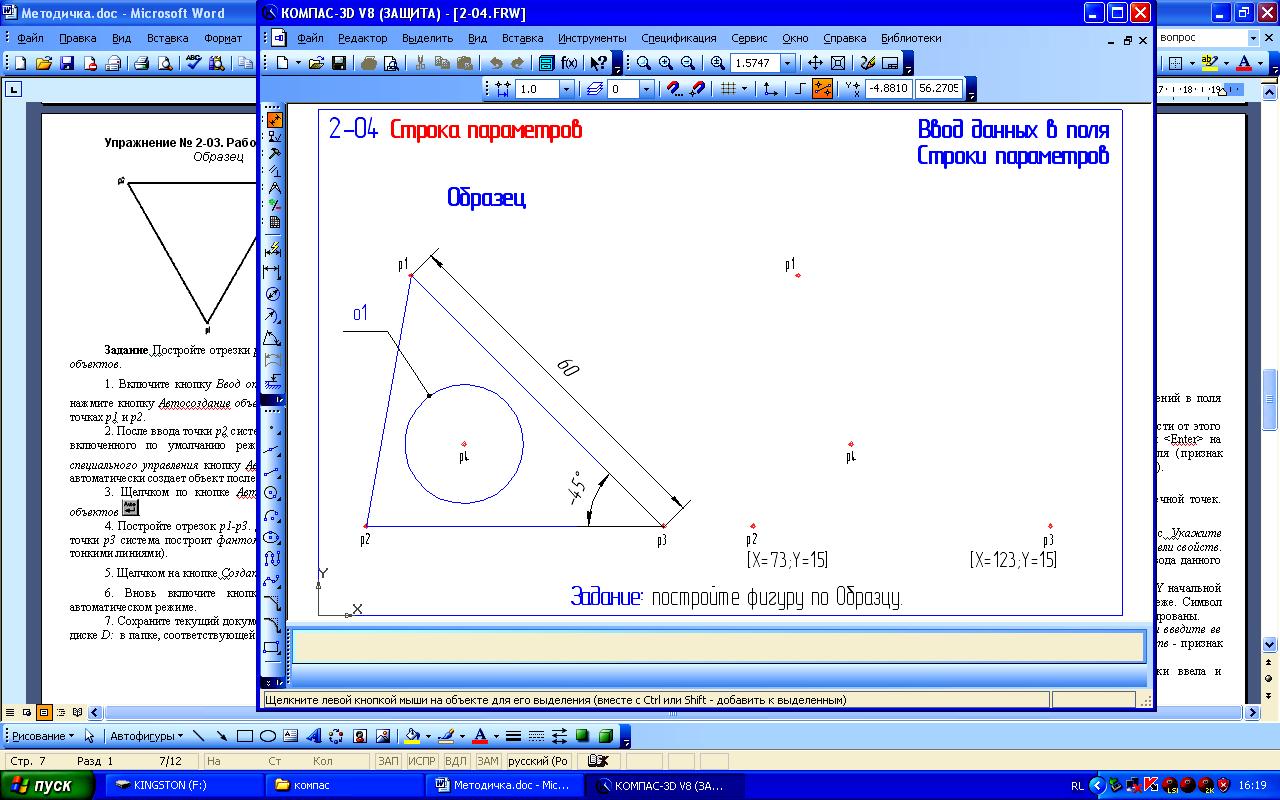
Task: Expand grid options dropdown arrow
Action: (745, 89)
